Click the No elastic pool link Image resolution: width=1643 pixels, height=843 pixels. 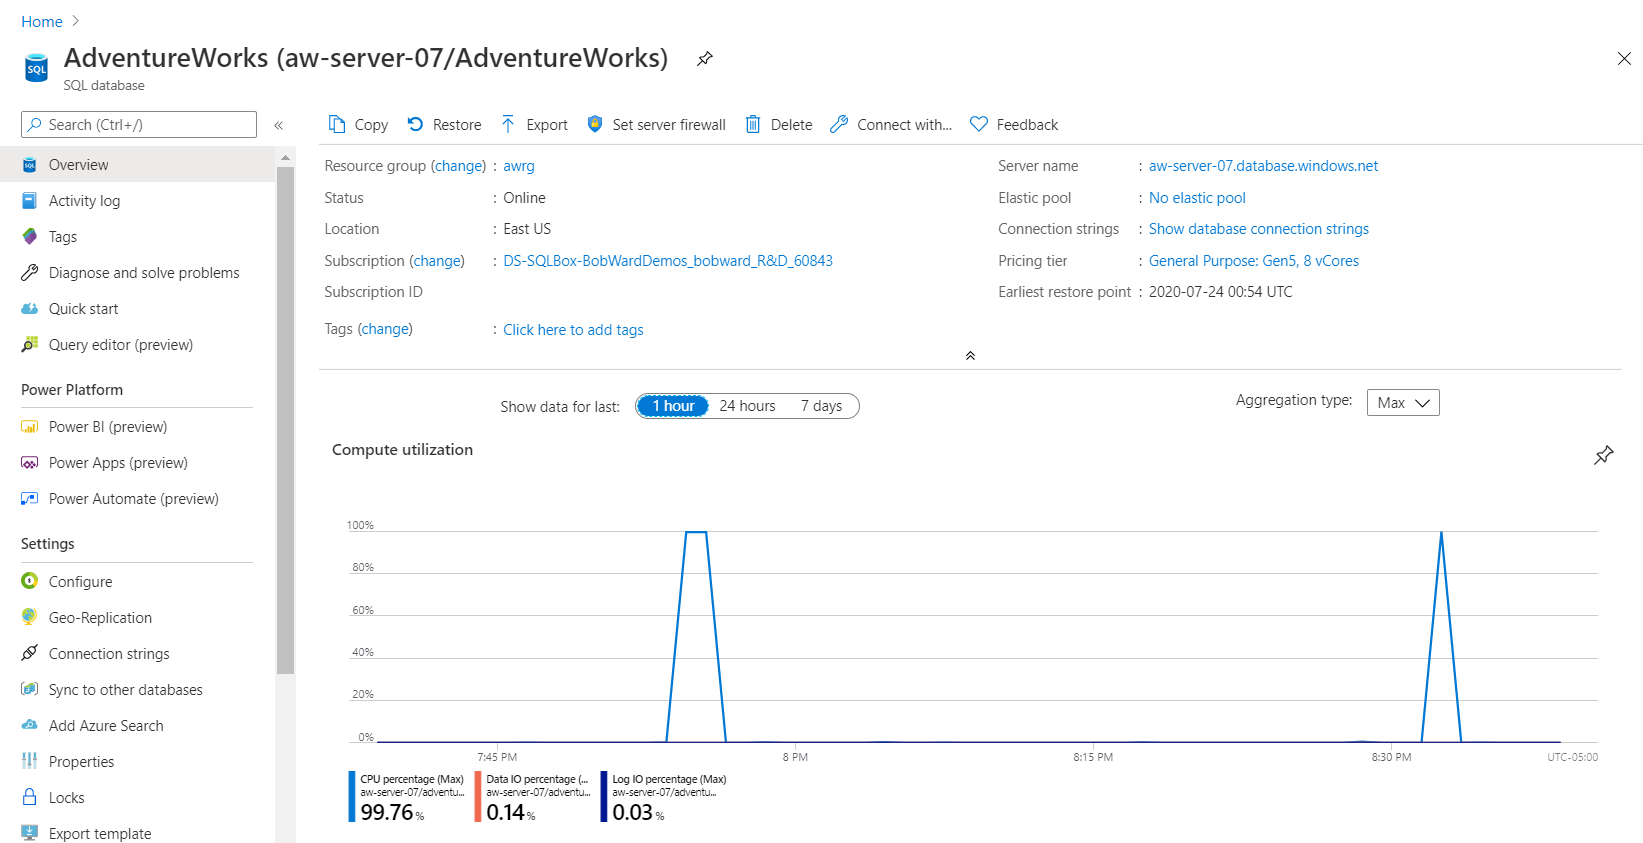1197,198
